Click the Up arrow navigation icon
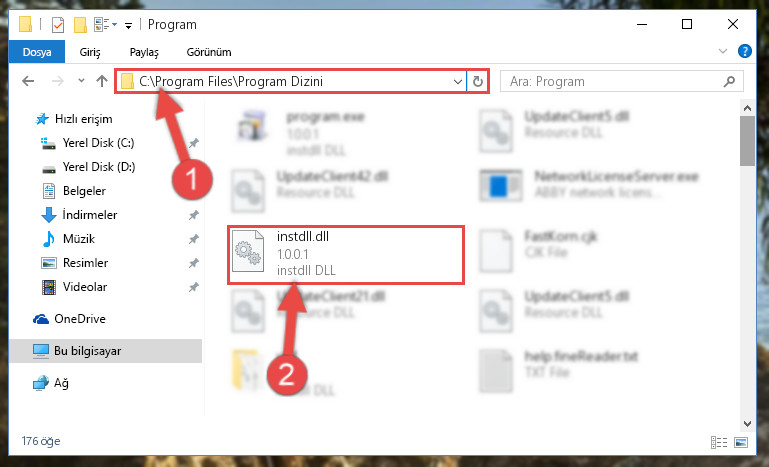 coord(102,81)
